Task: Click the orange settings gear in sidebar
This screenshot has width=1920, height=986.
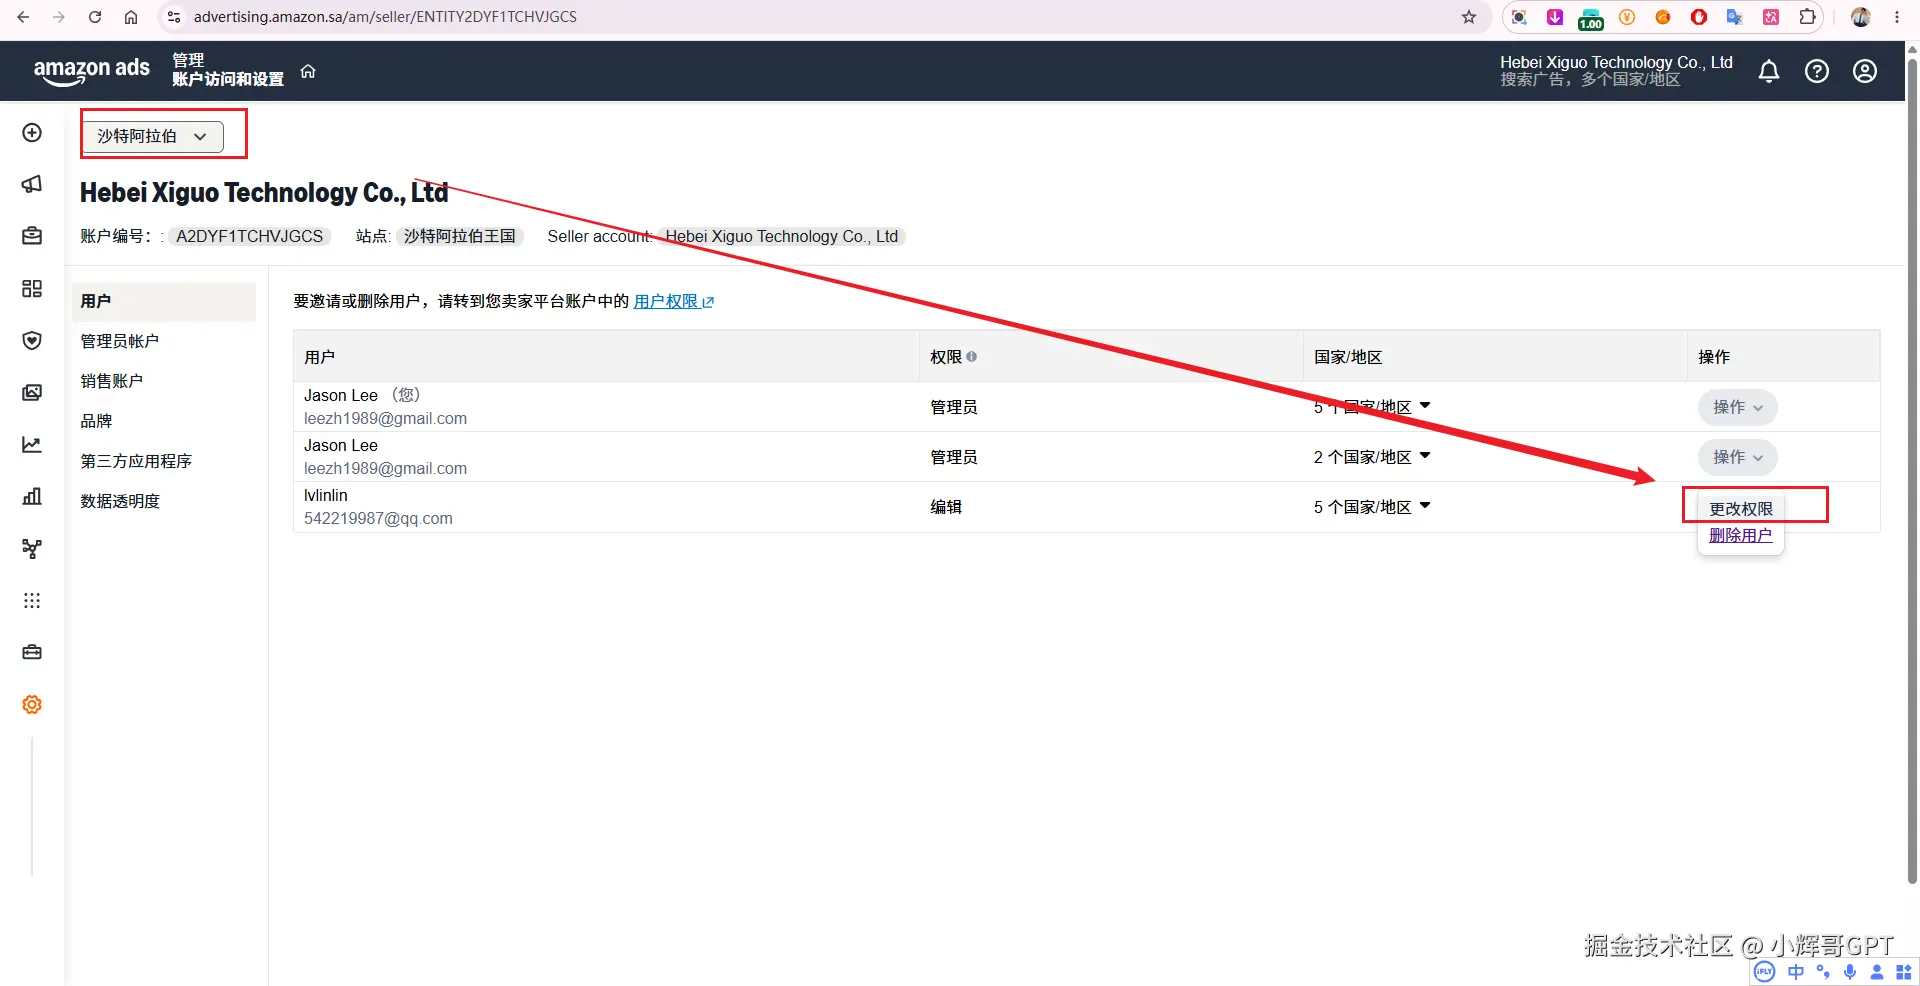Action: coord(32,705)
